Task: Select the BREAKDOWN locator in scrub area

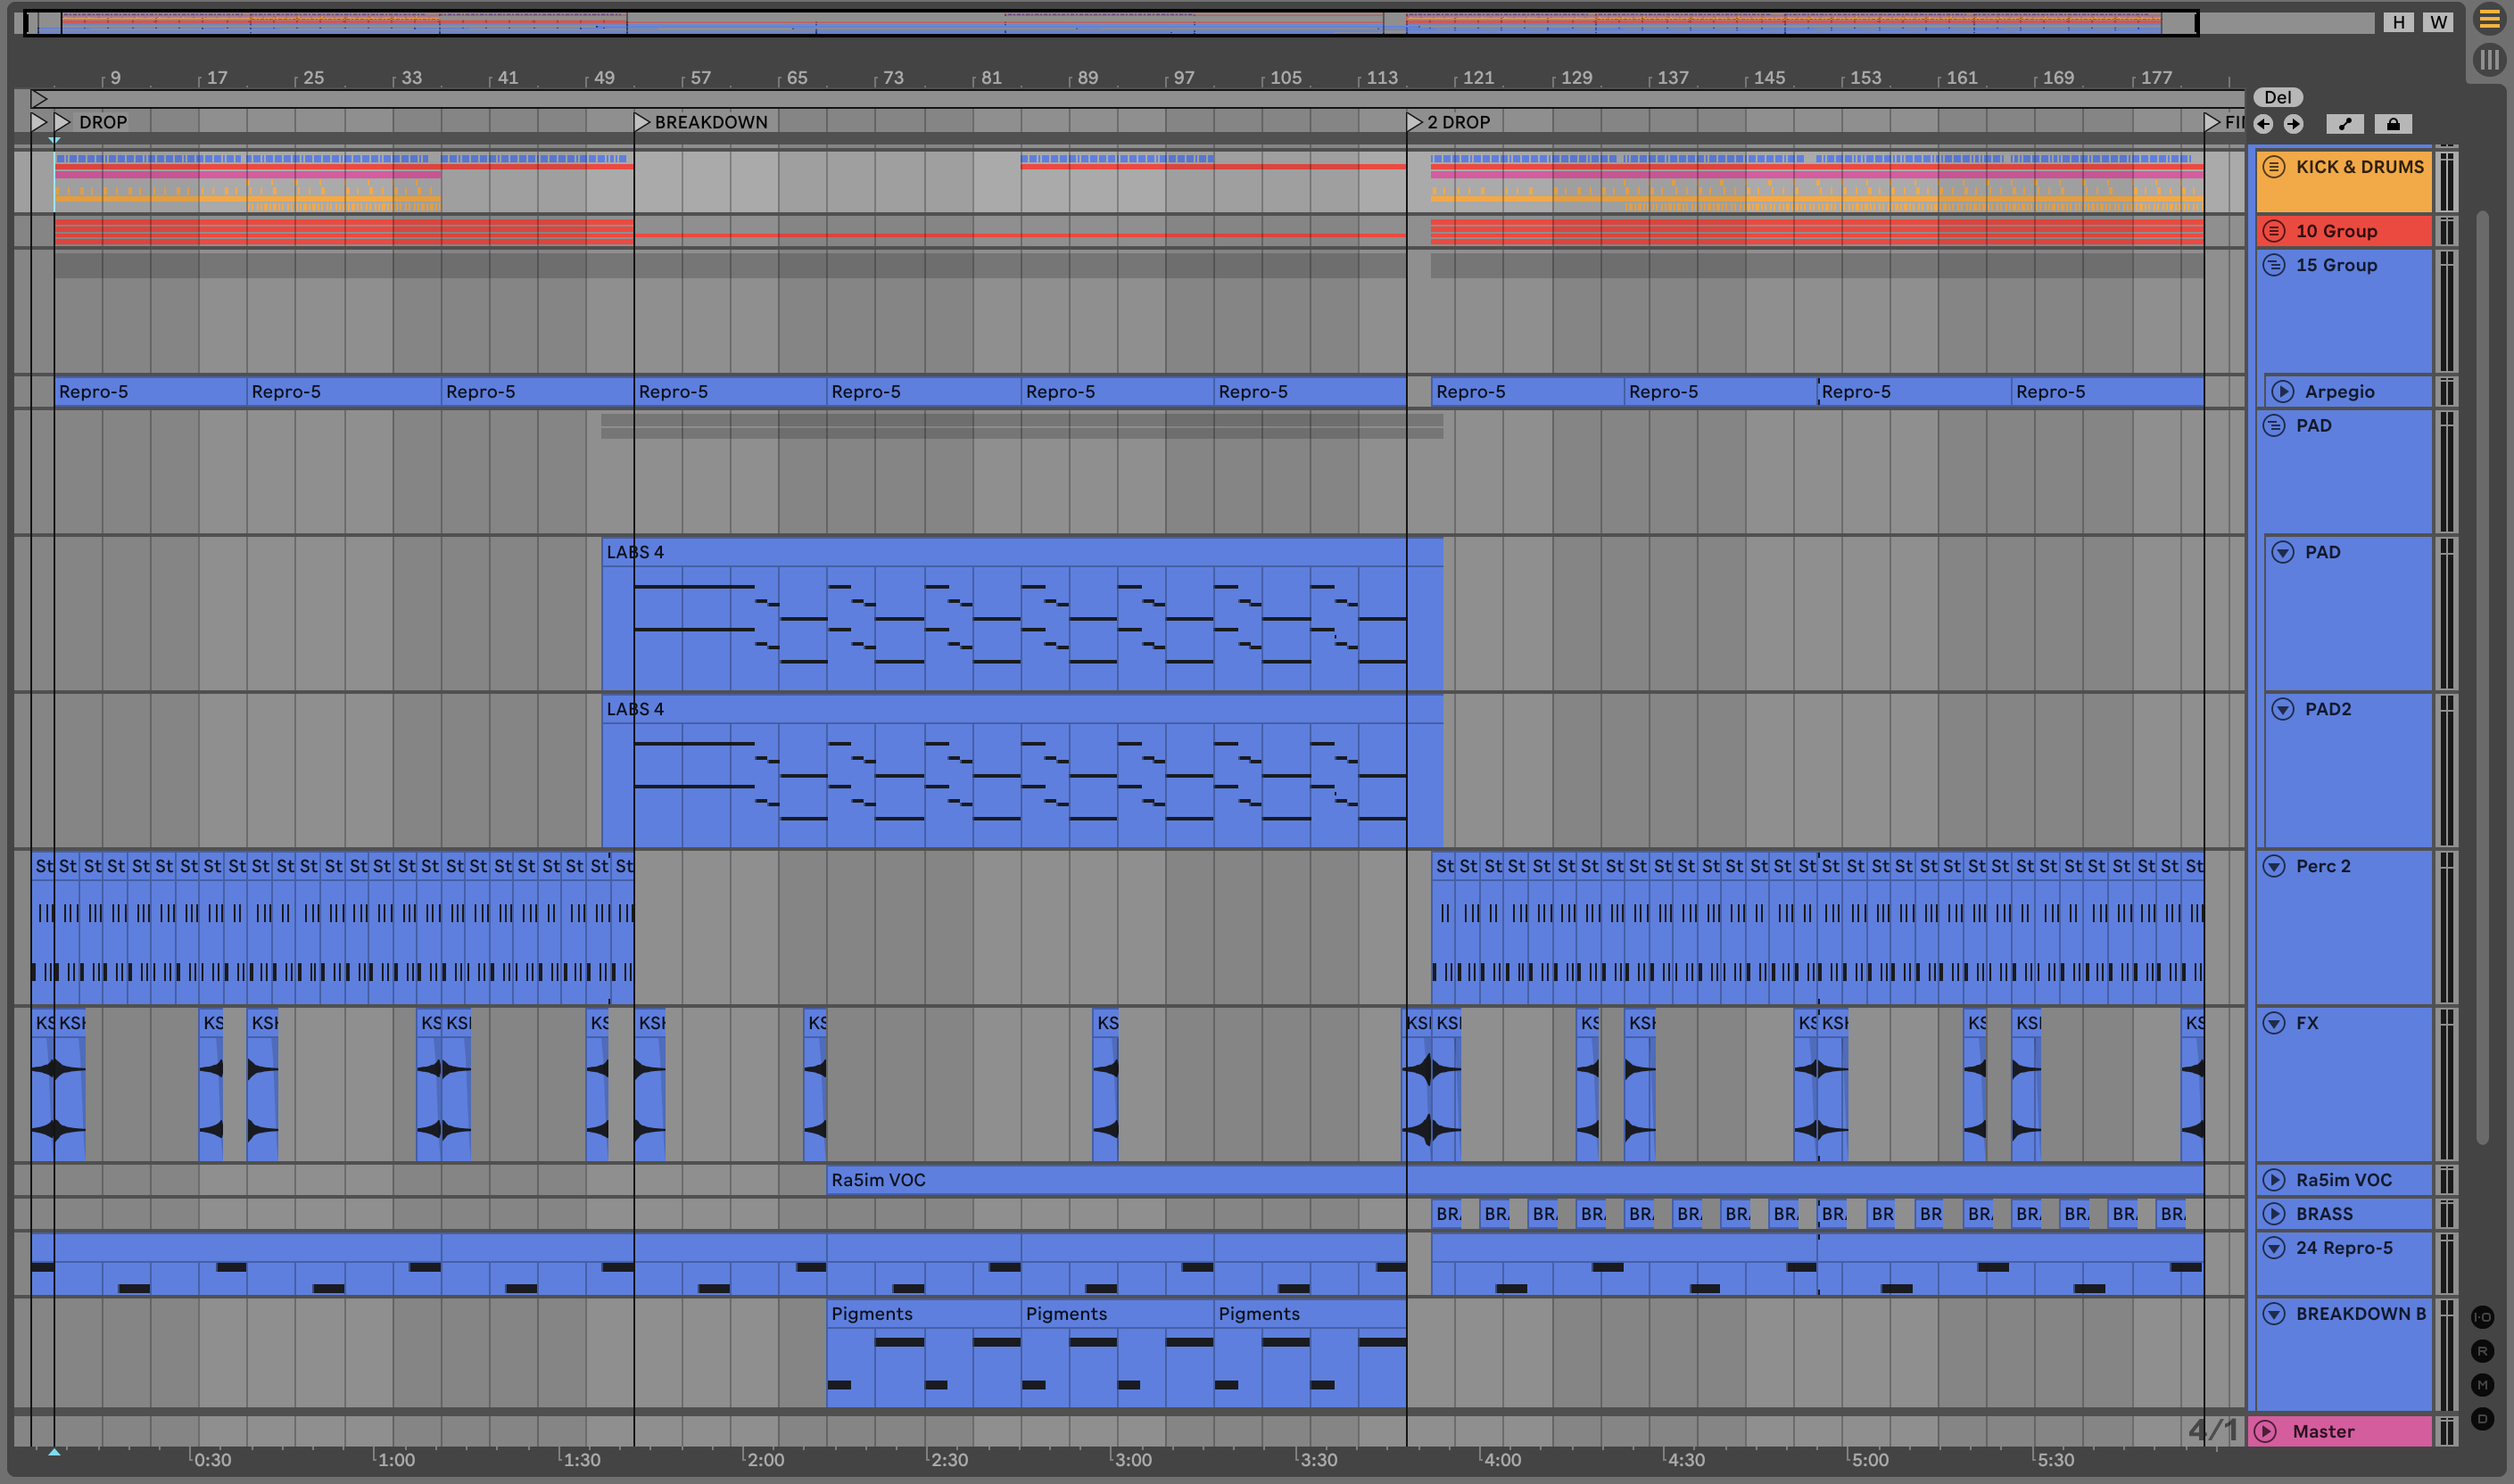Action: (642, 122)
